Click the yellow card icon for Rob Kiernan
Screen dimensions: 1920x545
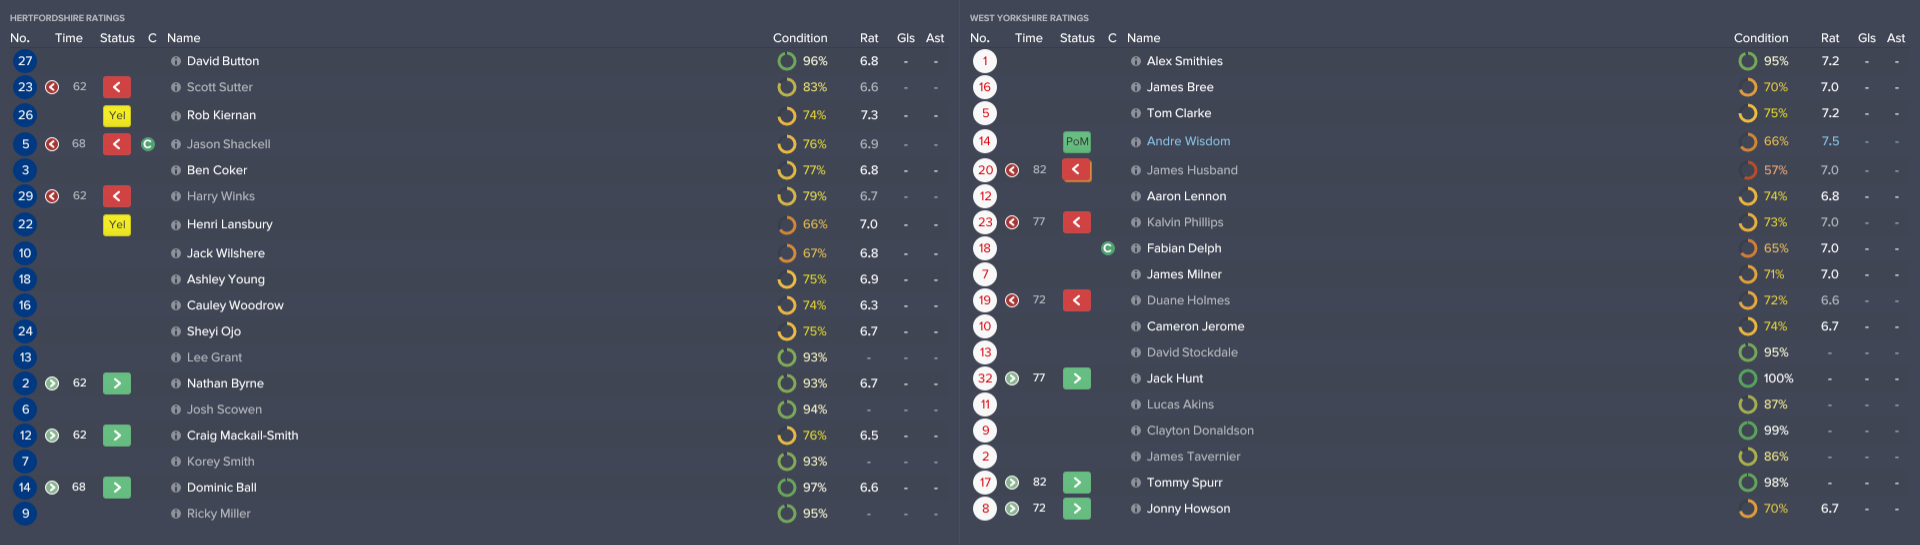click(117, 116)
